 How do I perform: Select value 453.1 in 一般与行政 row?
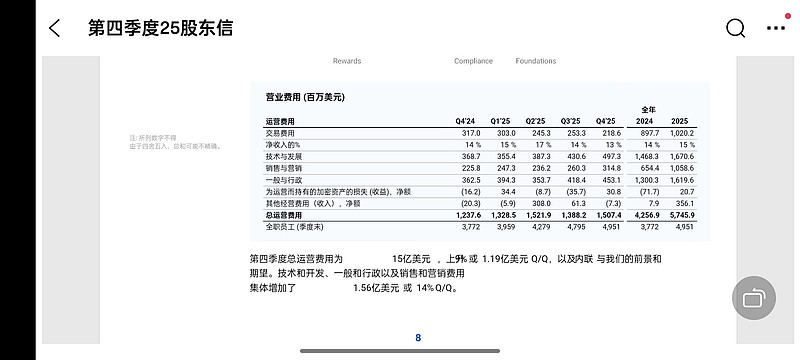tap(612, 180)
